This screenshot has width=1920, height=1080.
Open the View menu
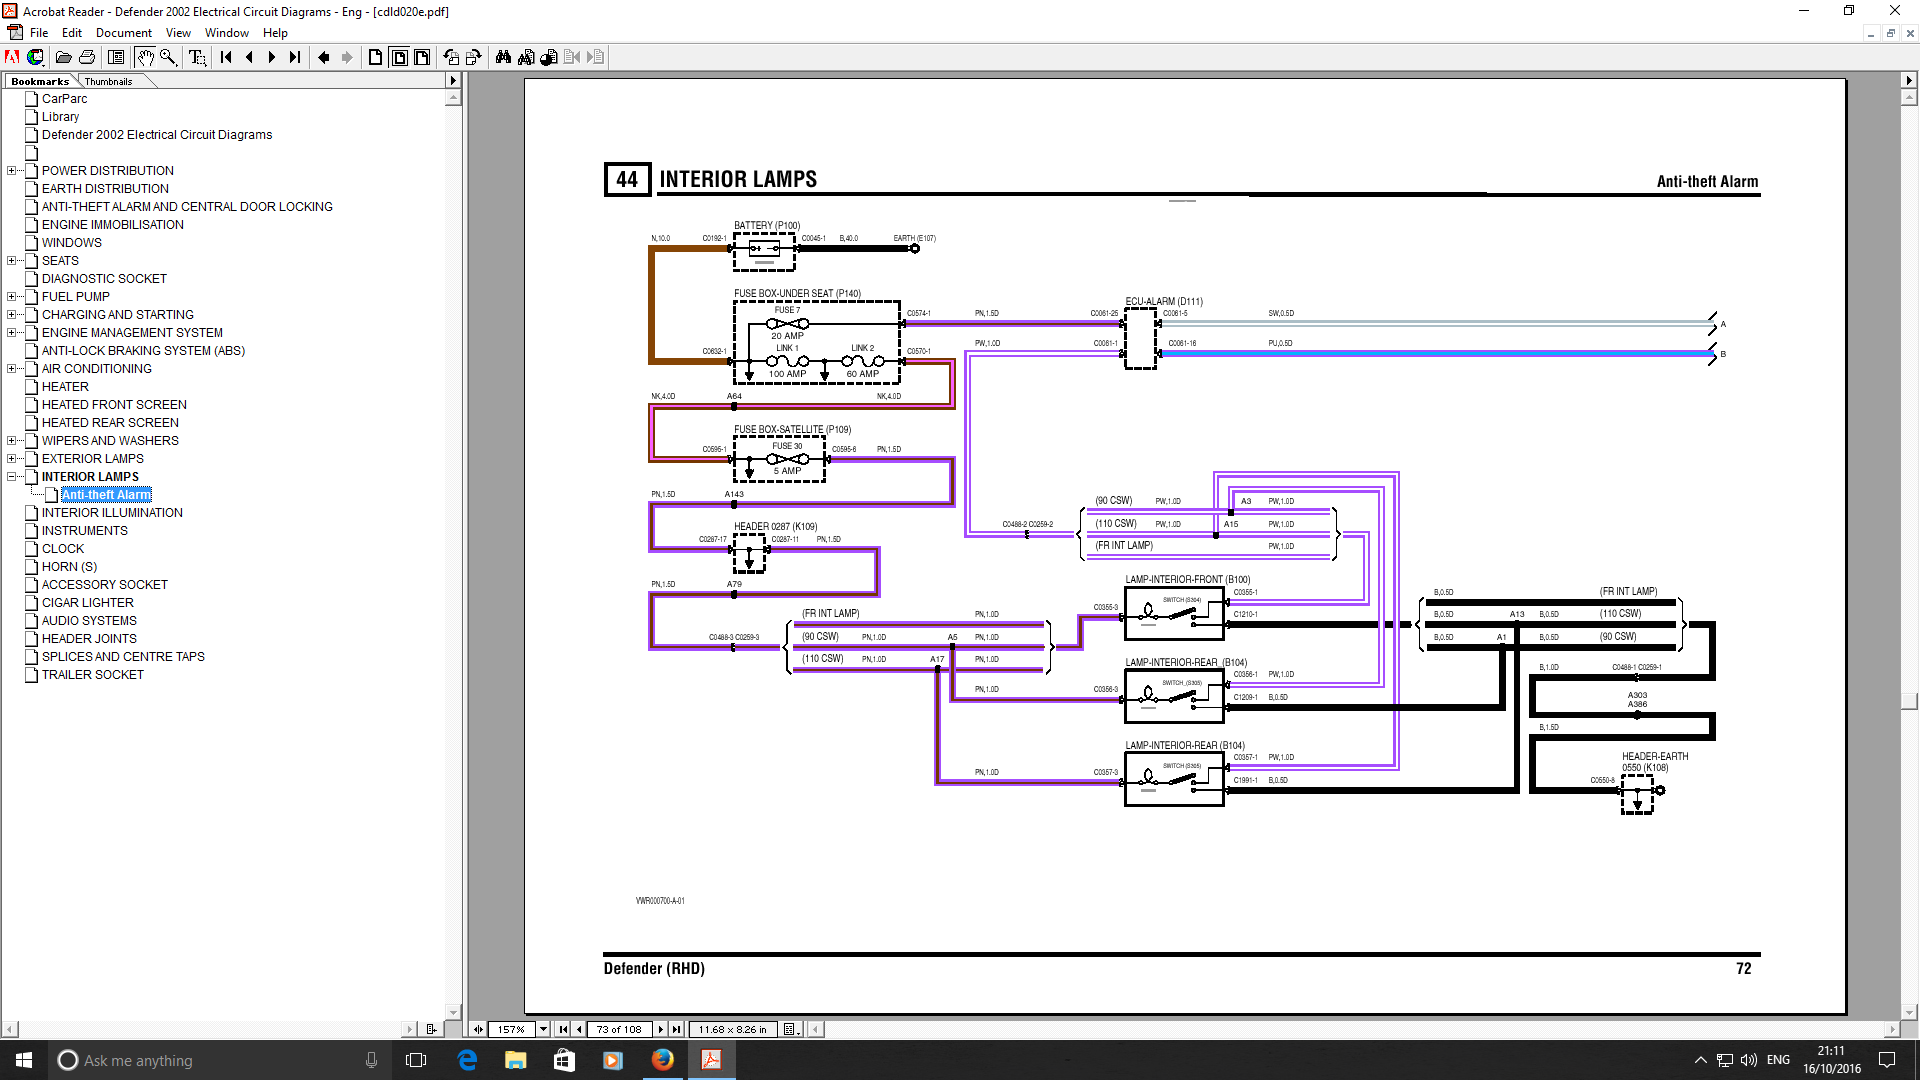(178, 33)
